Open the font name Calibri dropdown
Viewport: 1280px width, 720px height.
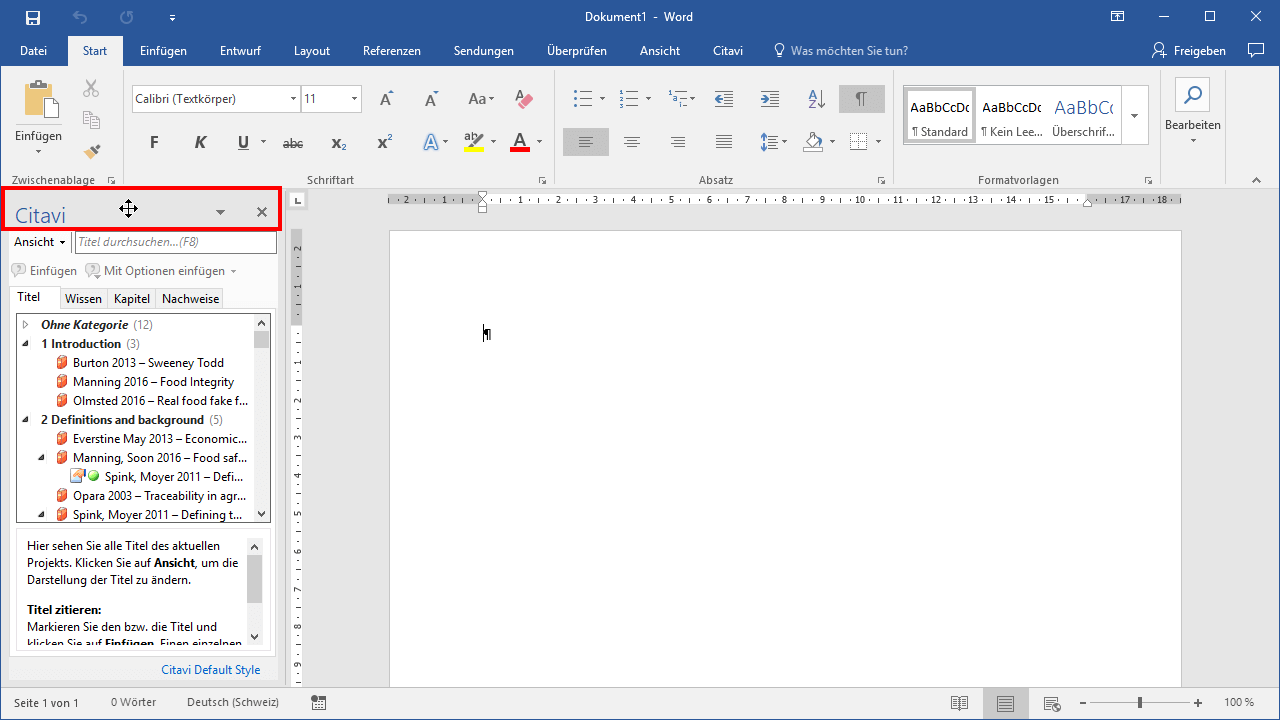click(x=293, y=99)
